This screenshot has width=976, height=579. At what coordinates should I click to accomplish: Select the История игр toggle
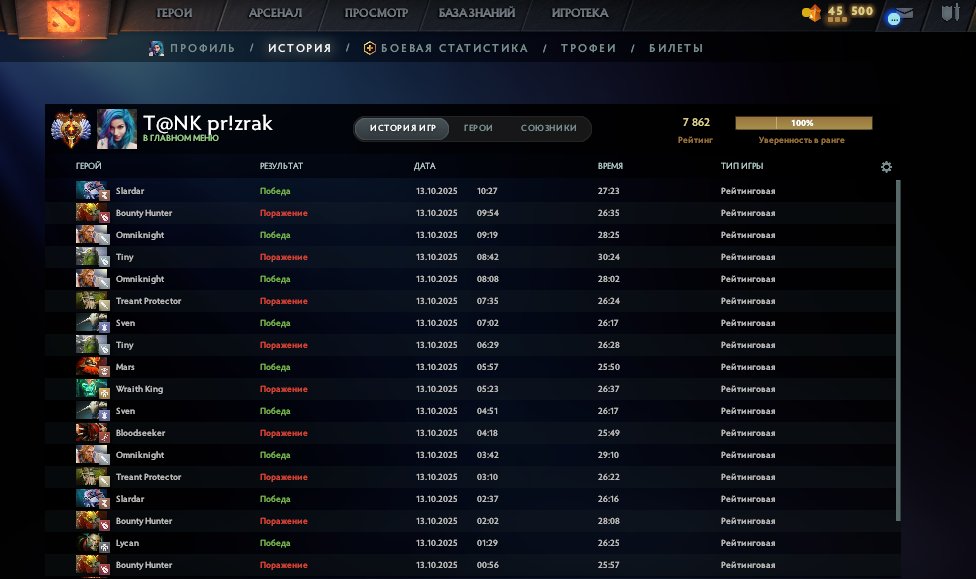402,129
